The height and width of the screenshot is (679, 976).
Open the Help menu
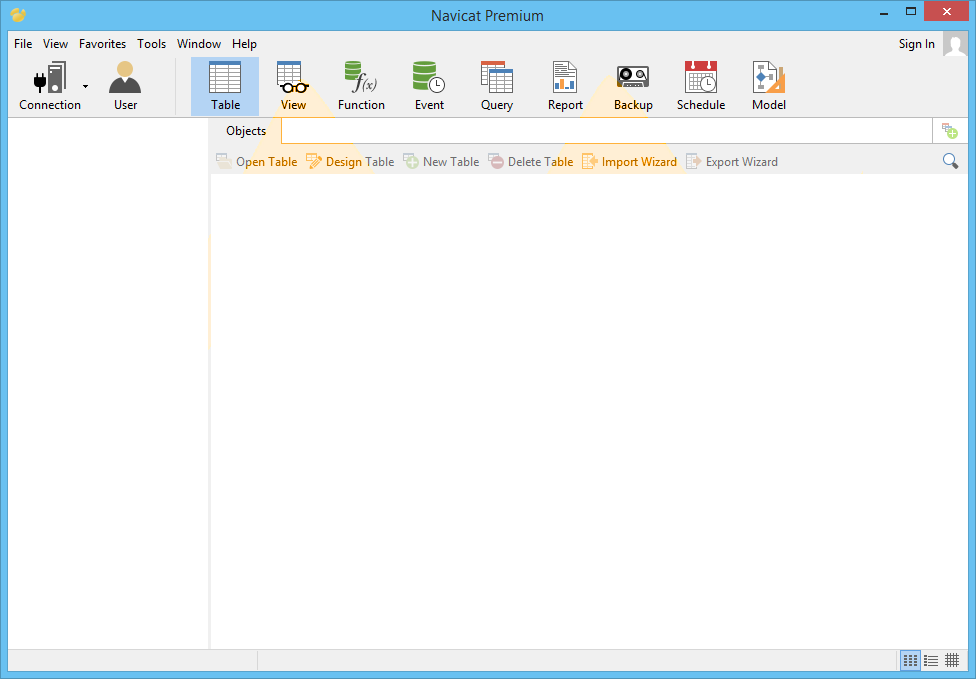click(244, 44)
